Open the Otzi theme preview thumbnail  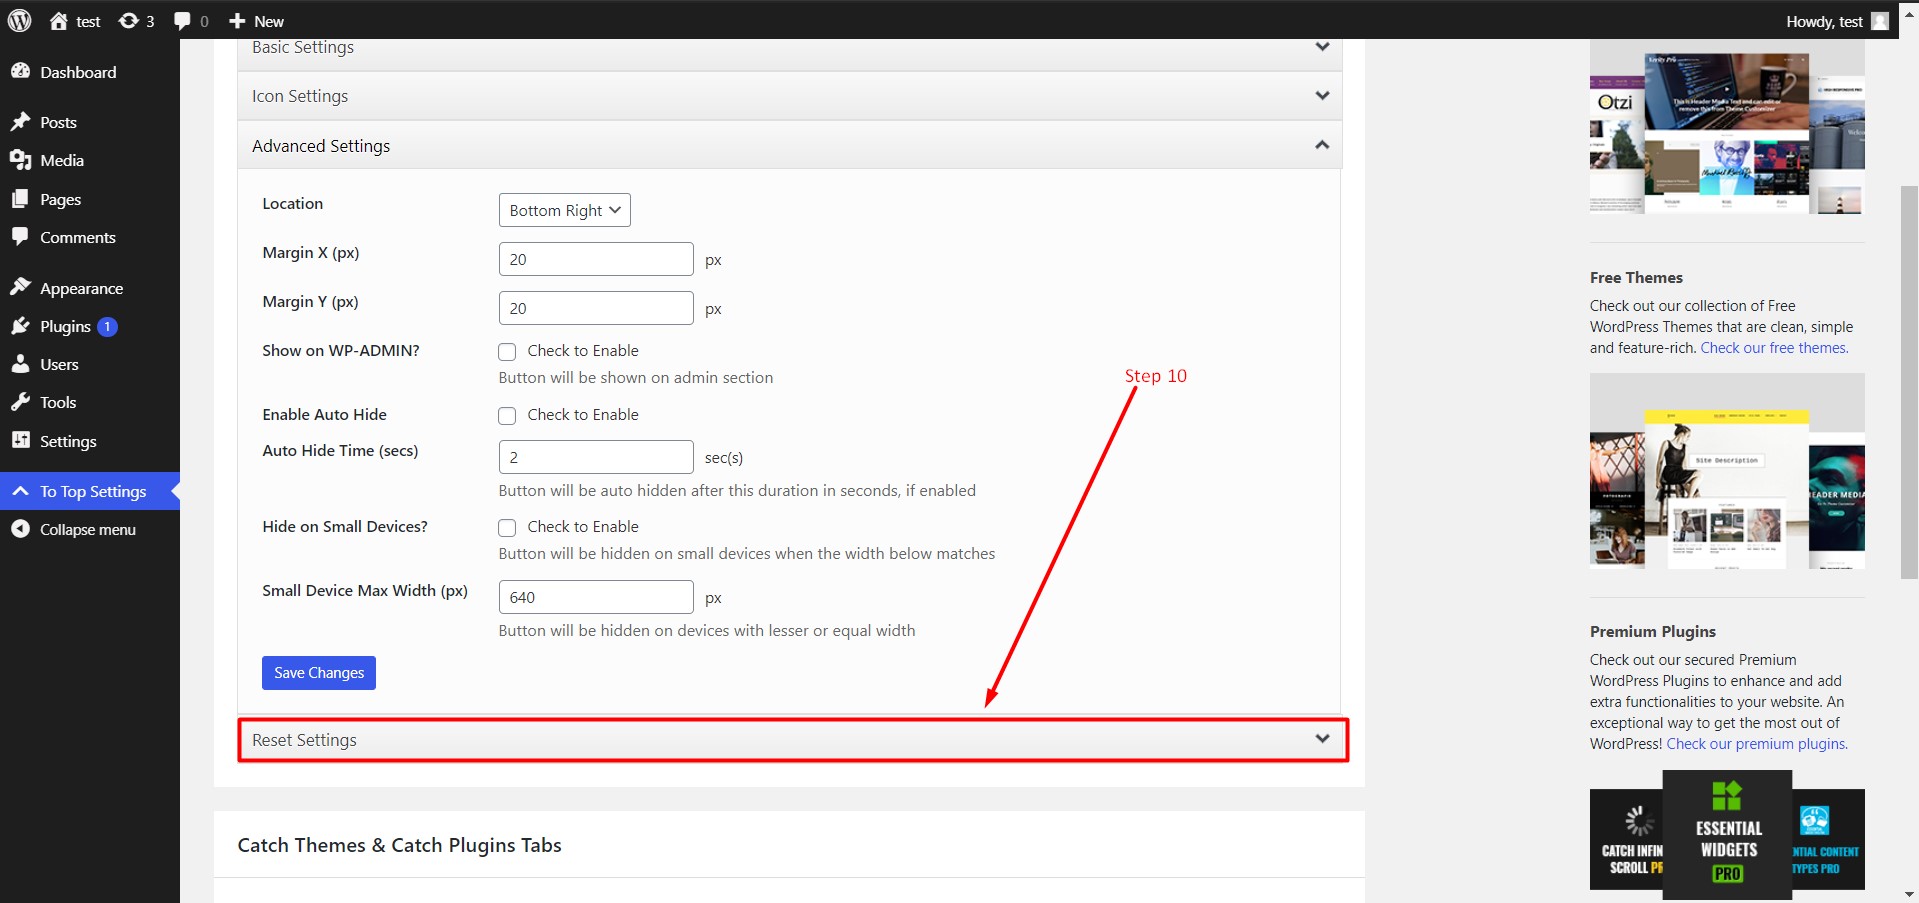(x=1727, y=126)
